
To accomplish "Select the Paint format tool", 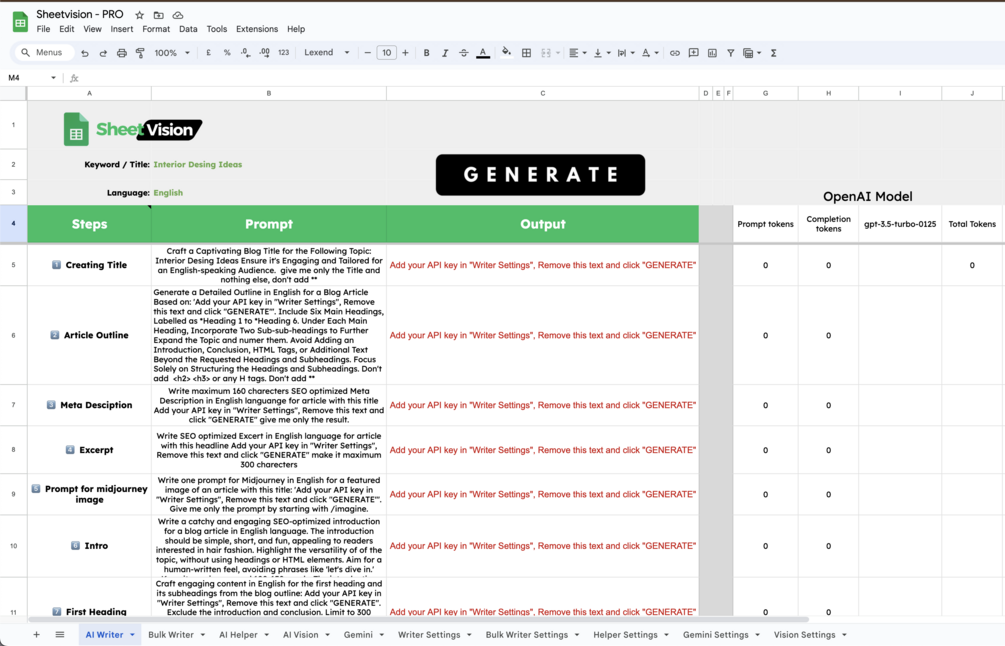I will click(x=140, y=53).
